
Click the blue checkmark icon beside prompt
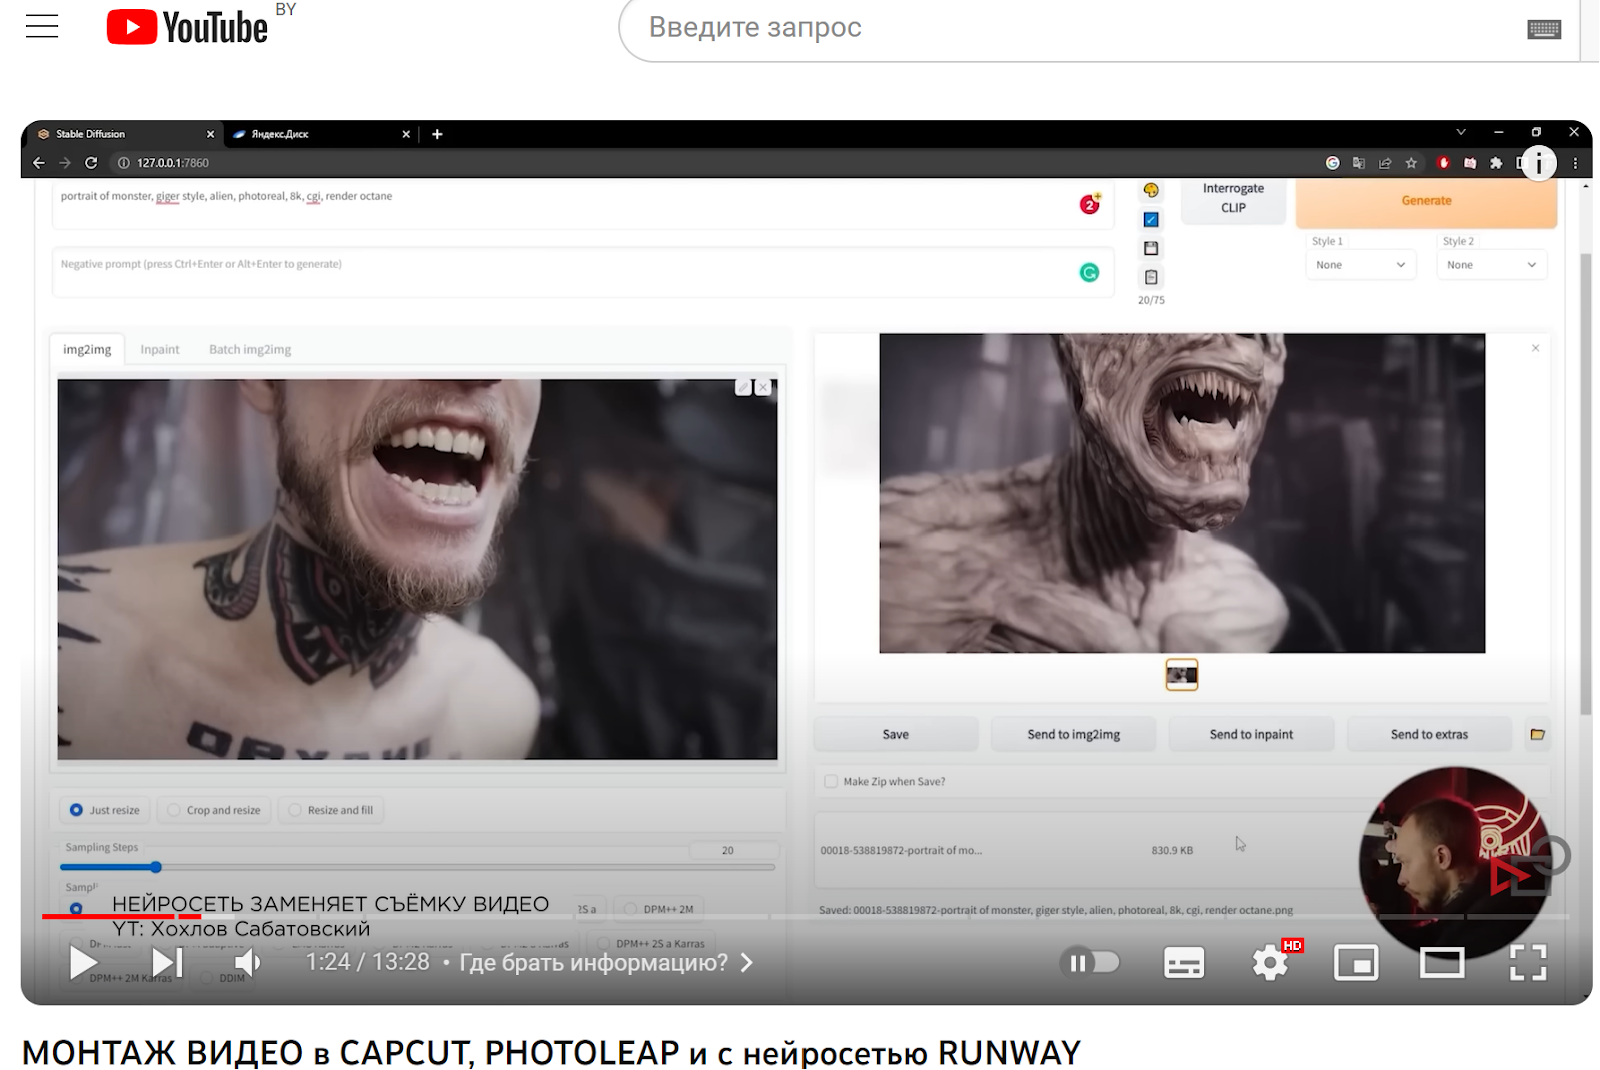coord(1151,219)
